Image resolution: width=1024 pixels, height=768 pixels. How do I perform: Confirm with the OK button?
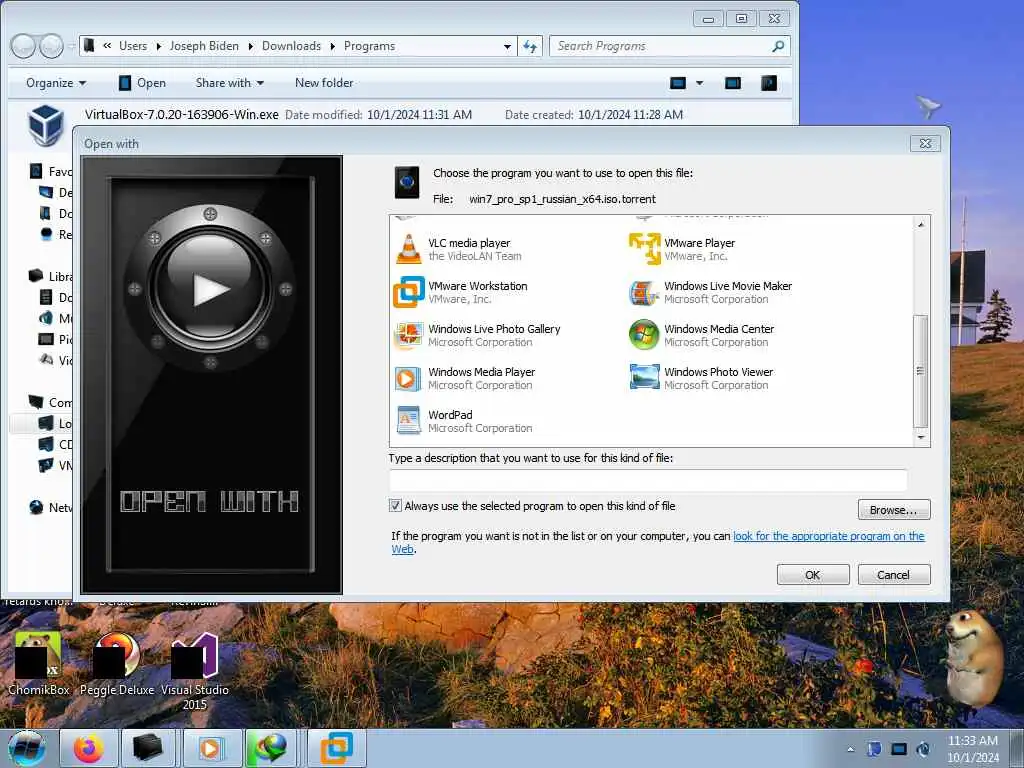pos(813,575)
